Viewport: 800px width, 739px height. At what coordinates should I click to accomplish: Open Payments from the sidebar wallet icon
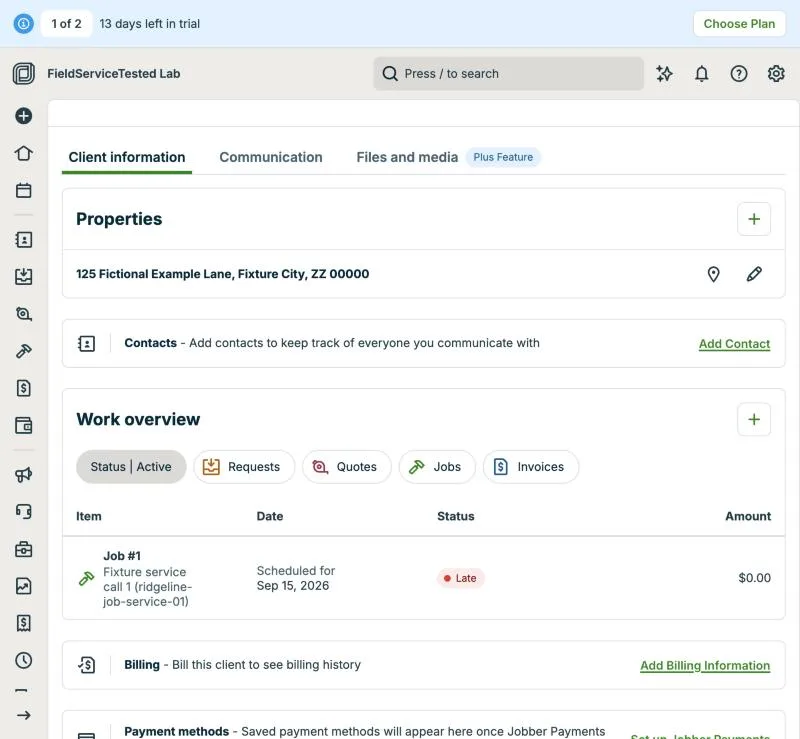tap(23, 425)
